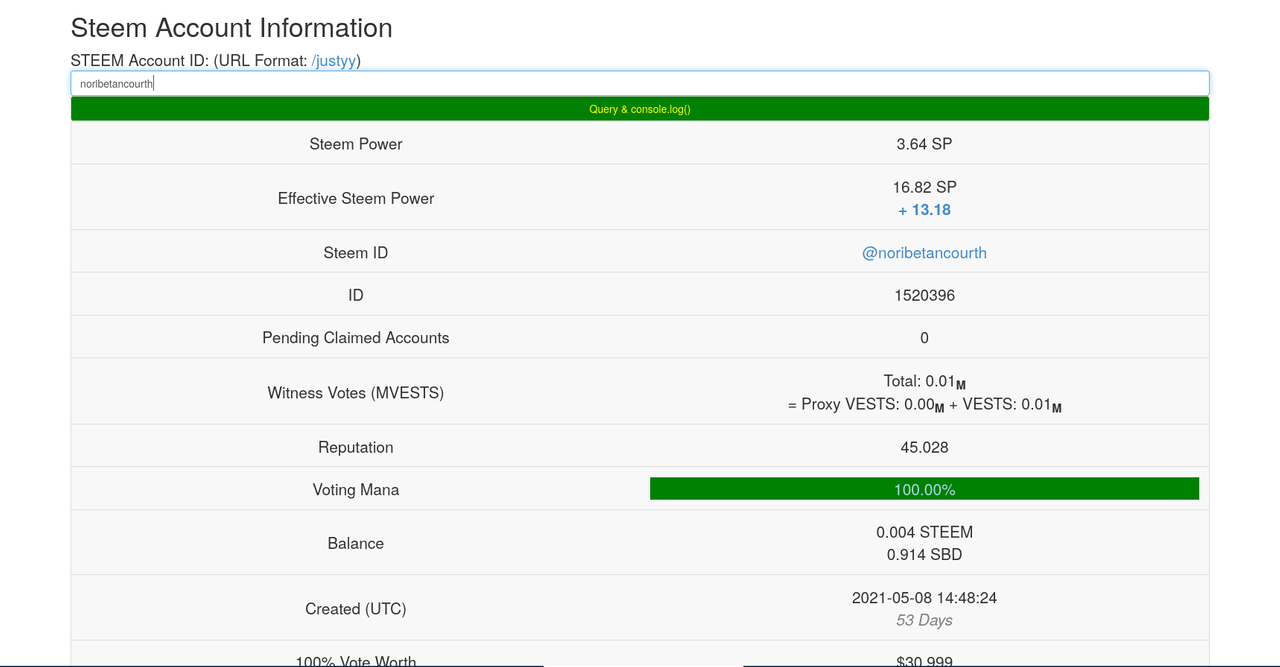Select the reputation value 45.028
This screenshot has width=1280, height=667.
pyautogui.click(x=924, y=447)
